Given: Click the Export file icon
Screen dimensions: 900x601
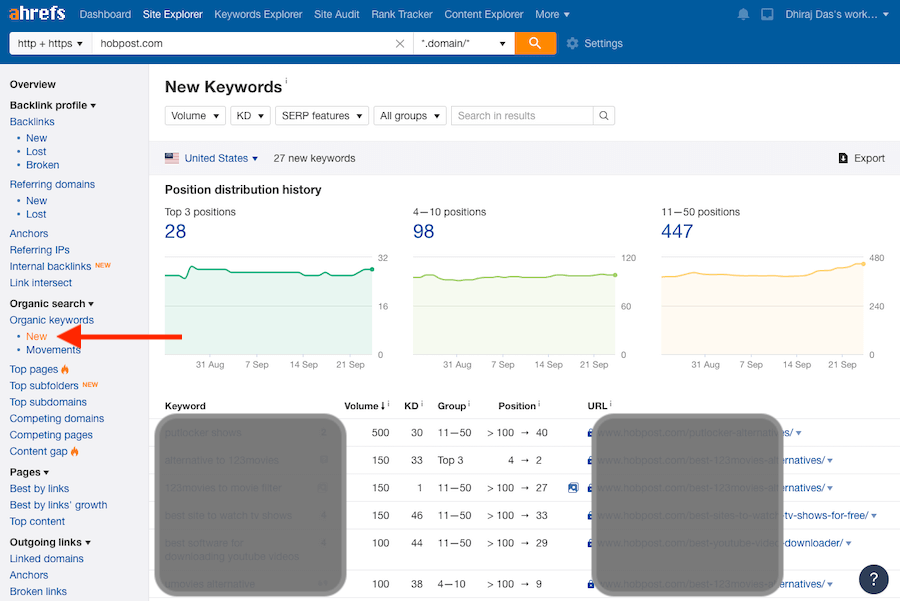Looking at the screenshot, I should pos(843,158).
